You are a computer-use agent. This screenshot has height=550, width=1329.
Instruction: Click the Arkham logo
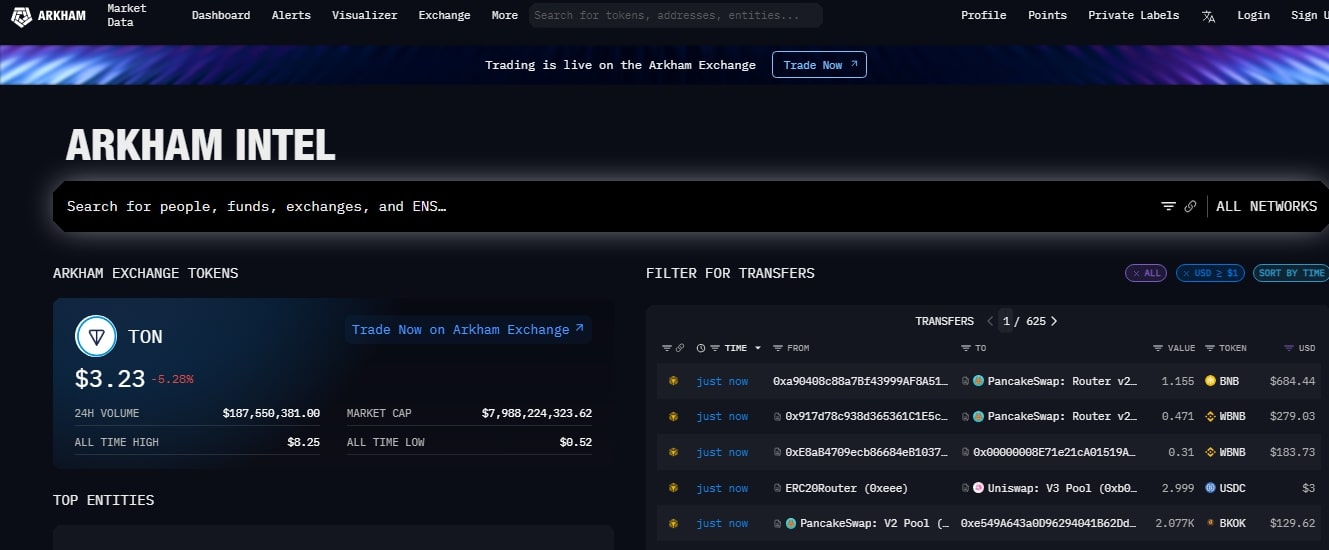click(47, 15)
